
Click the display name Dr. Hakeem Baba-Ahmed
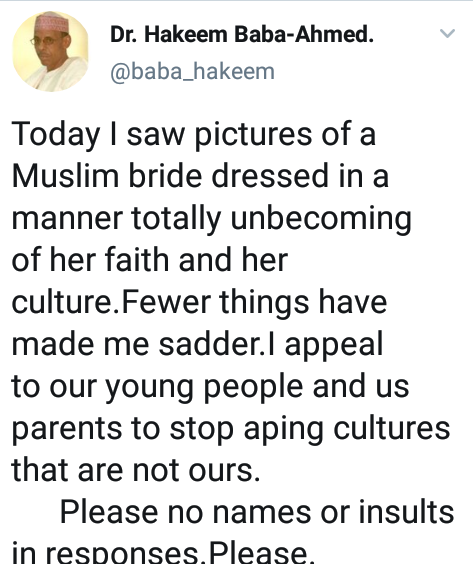tap(242, 35)
